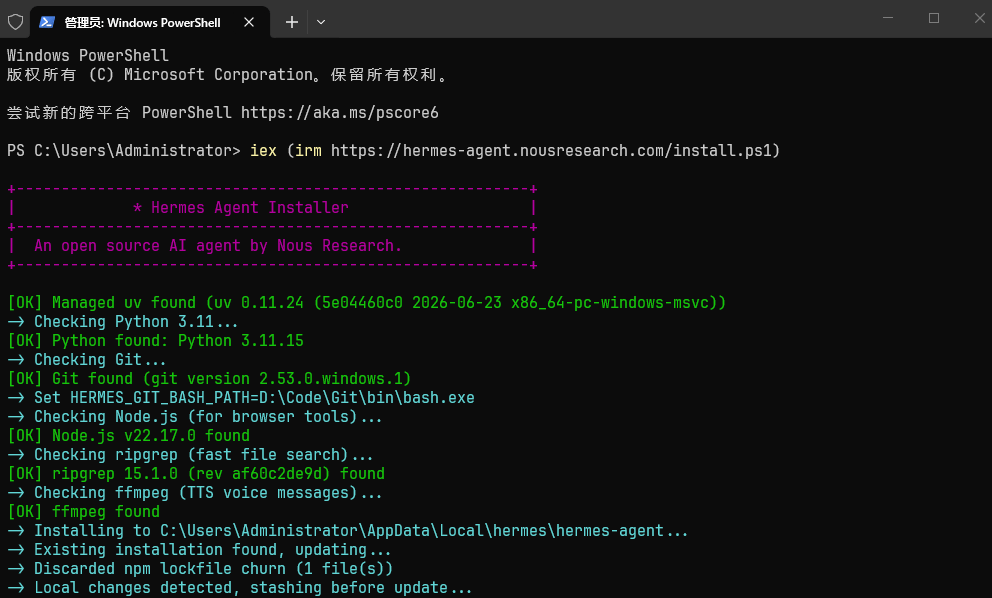Open a new tab with plus button

tap(292, 22)
